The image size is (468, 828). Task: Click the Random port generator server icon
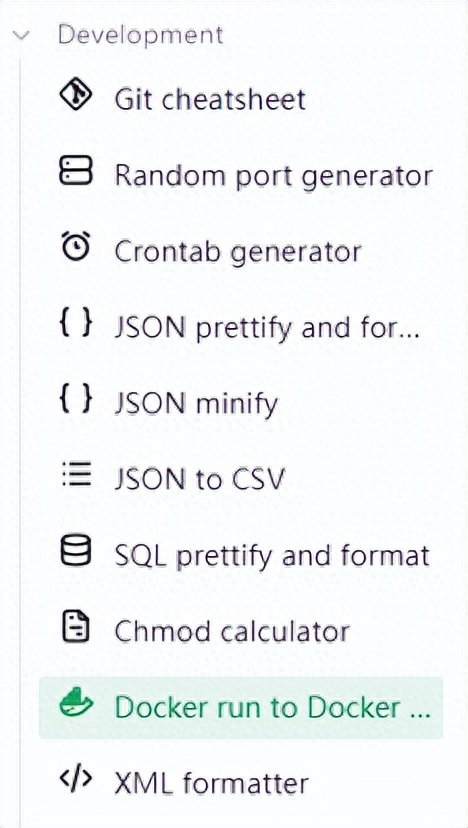tap(76, 172)
